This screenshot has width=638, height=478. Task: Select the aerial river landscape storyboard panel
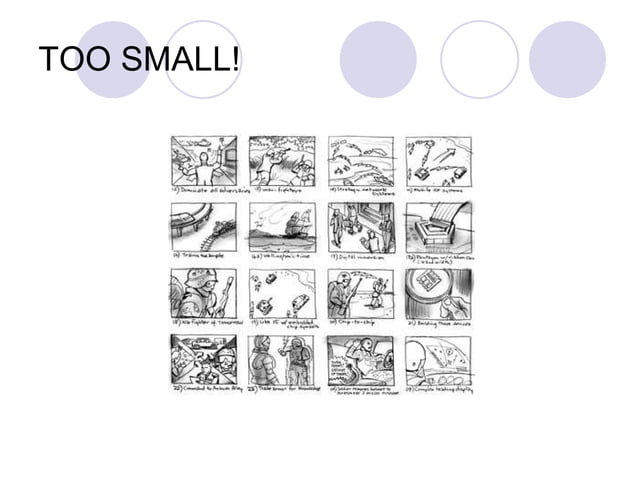pyautogui.click(x=361, y=161)
